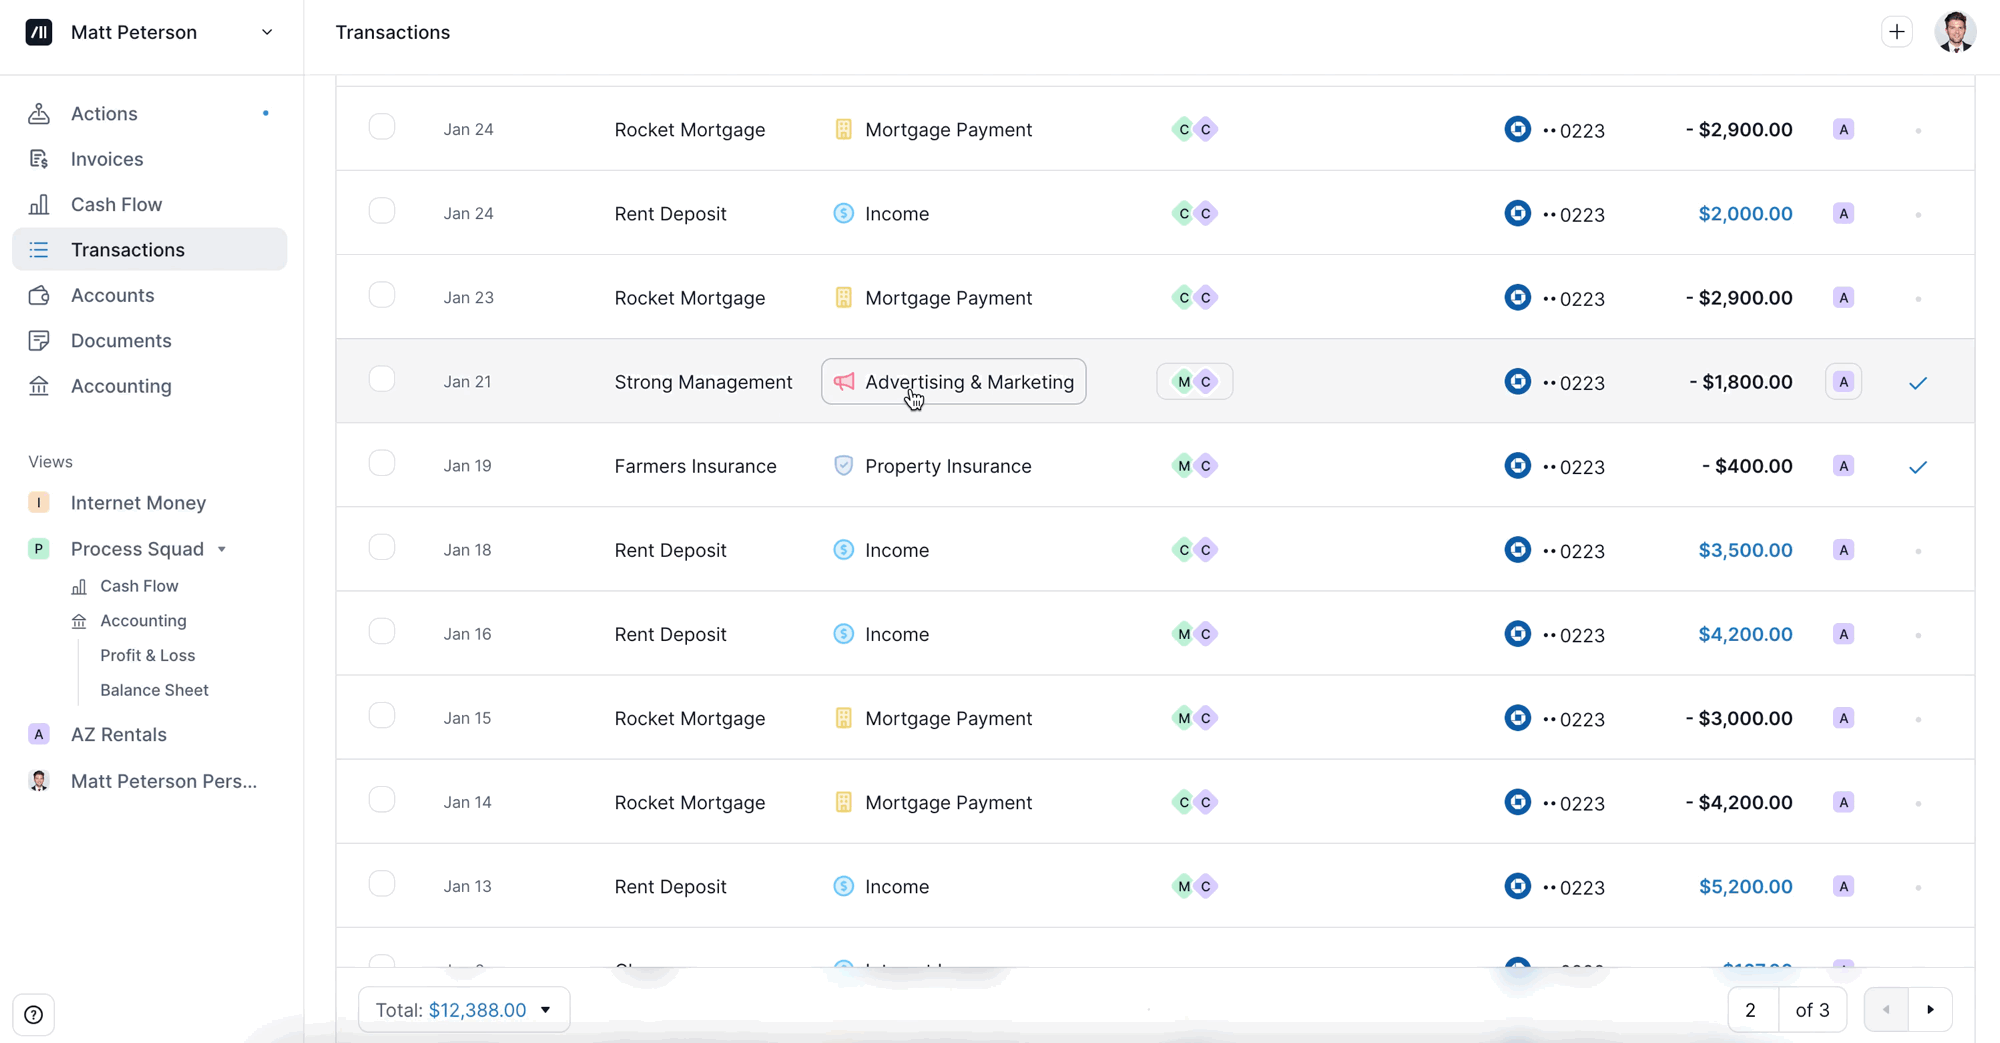Image resolution: width=2000 pixels, height=1043 pixels.
Task: Go to the Invoices section
Action: (x=106, y=159)
